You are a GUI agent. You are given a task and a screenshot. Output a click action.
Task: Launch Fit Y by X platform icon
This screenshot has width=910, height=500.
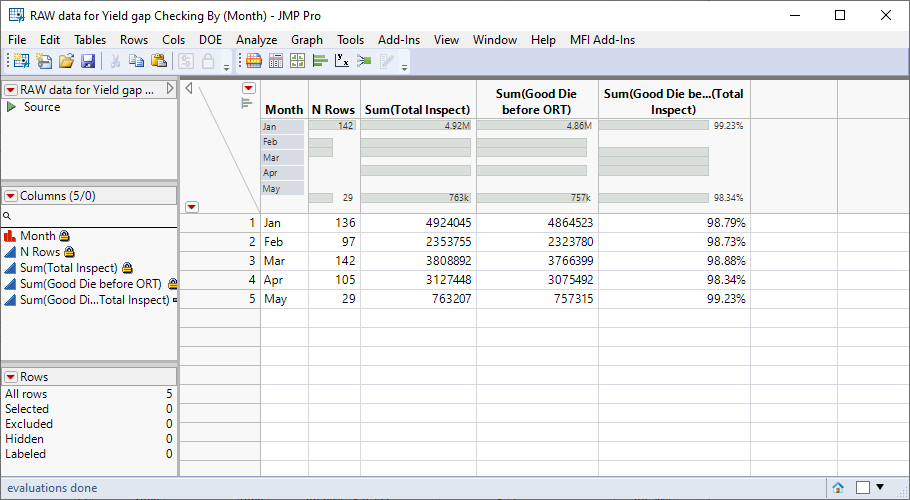pyautogui.click(x=342, y=61)
